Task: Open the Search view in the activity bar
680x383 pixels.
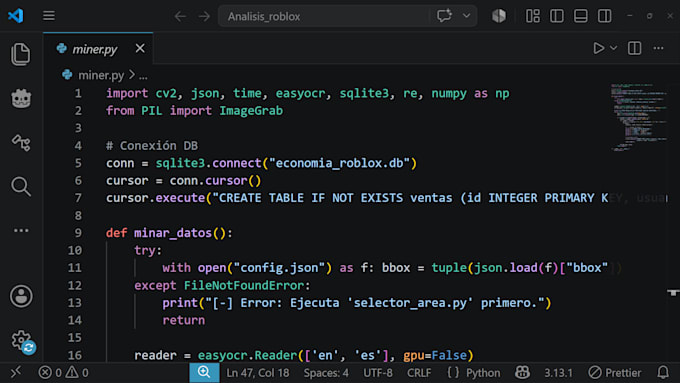Action: [x=21, y=187]
